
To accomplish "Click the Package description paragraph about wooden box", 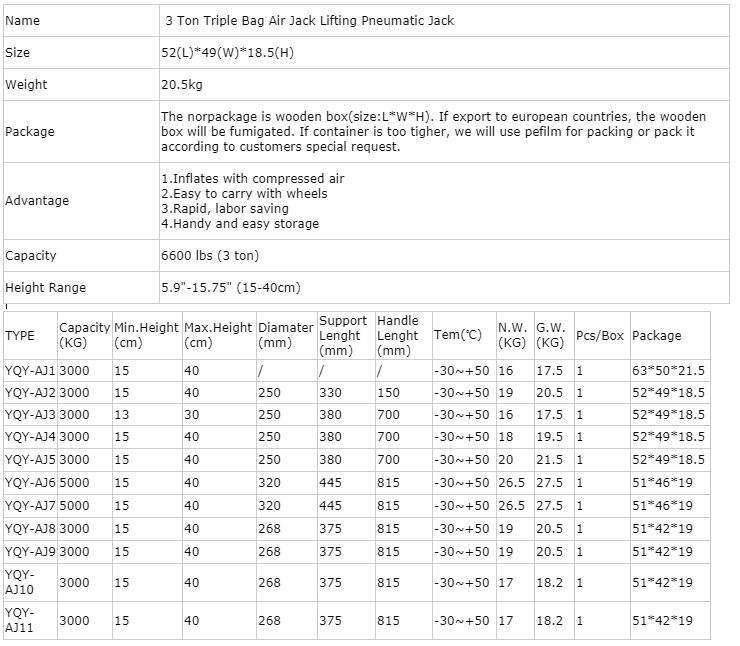I will (428, 132).
